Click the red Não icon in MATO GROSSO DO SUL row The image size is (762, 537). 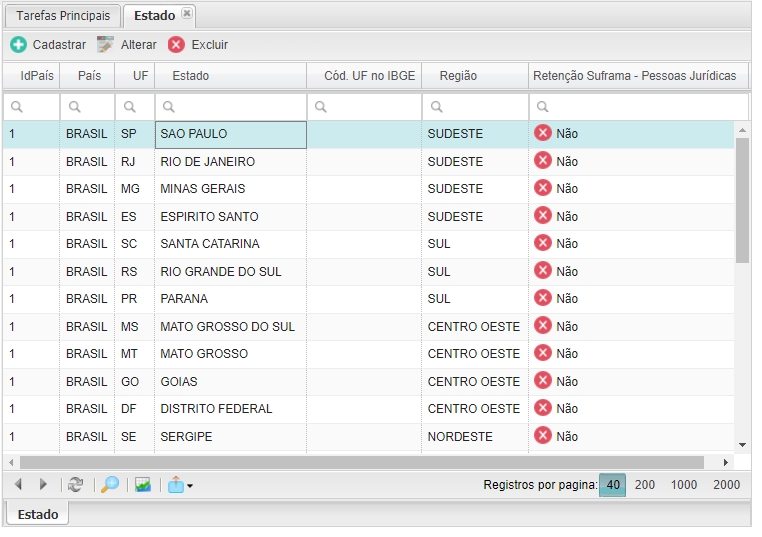[543, 325]
